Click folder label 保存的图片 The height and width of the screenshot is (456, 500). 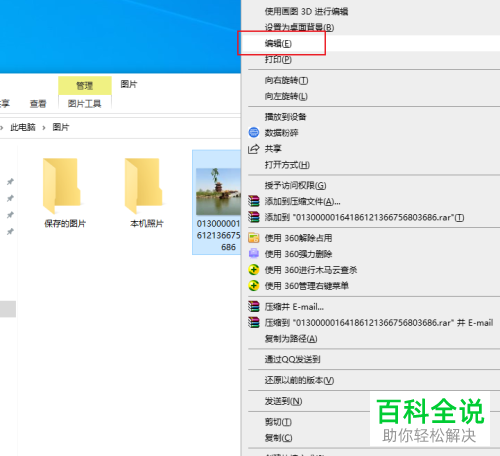pos(65,223)
